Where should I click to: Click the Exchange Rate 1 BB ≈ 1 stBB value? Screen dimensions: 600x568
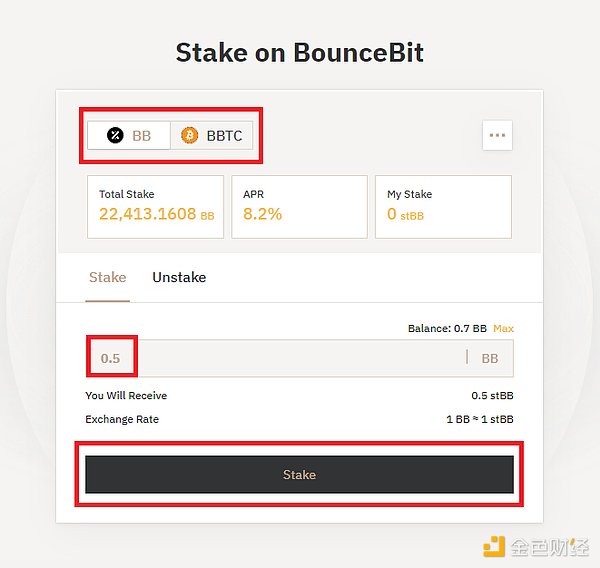(x=480, y=419)
